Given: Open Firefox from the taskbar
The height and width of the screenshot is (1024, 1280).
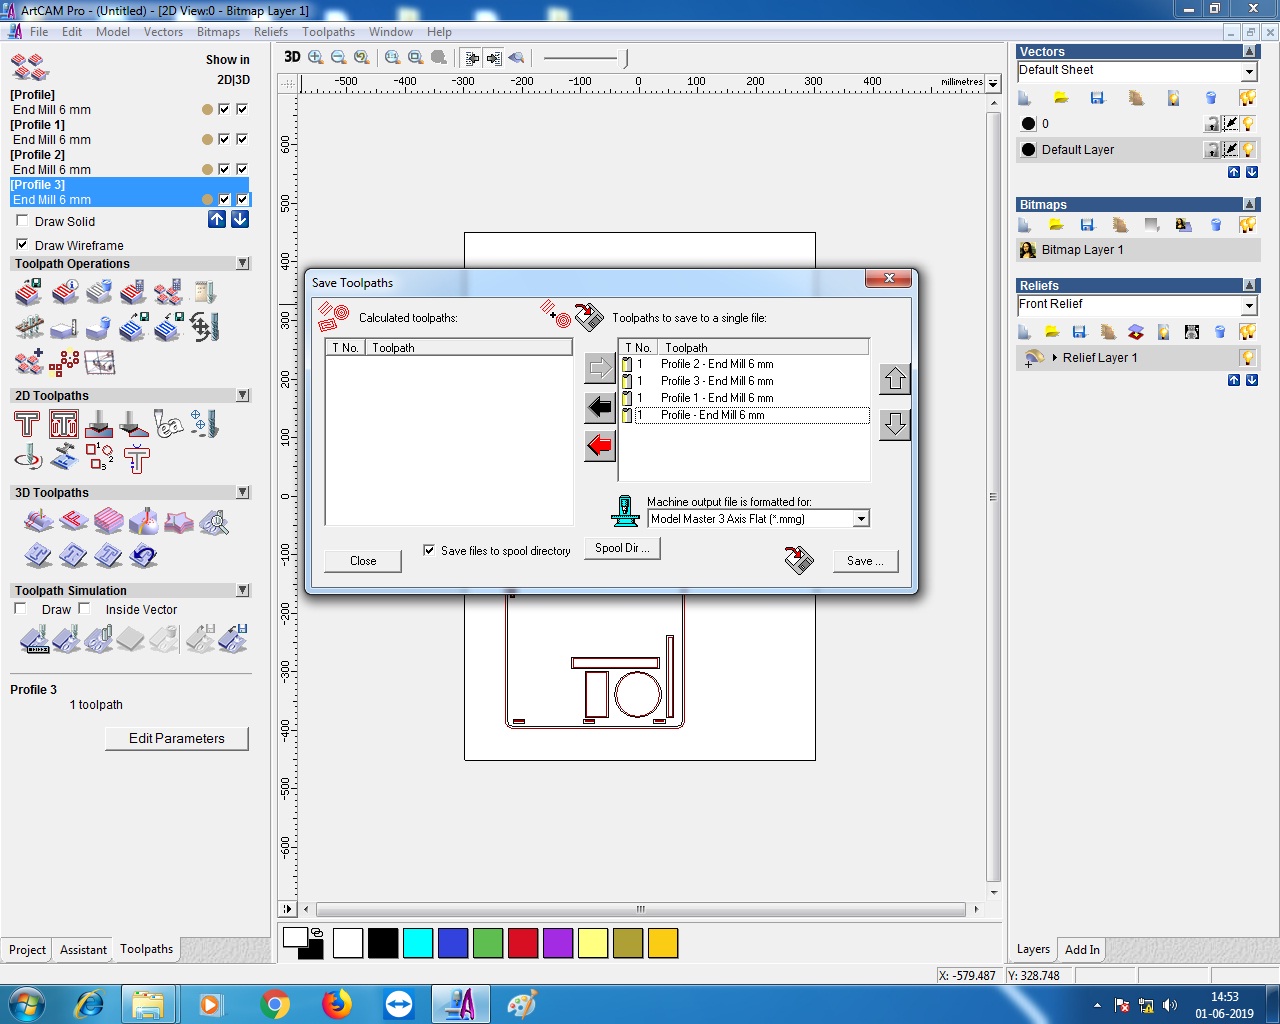Looking at the screenshot, I should pyautogui.click(x=337, y=1003).
